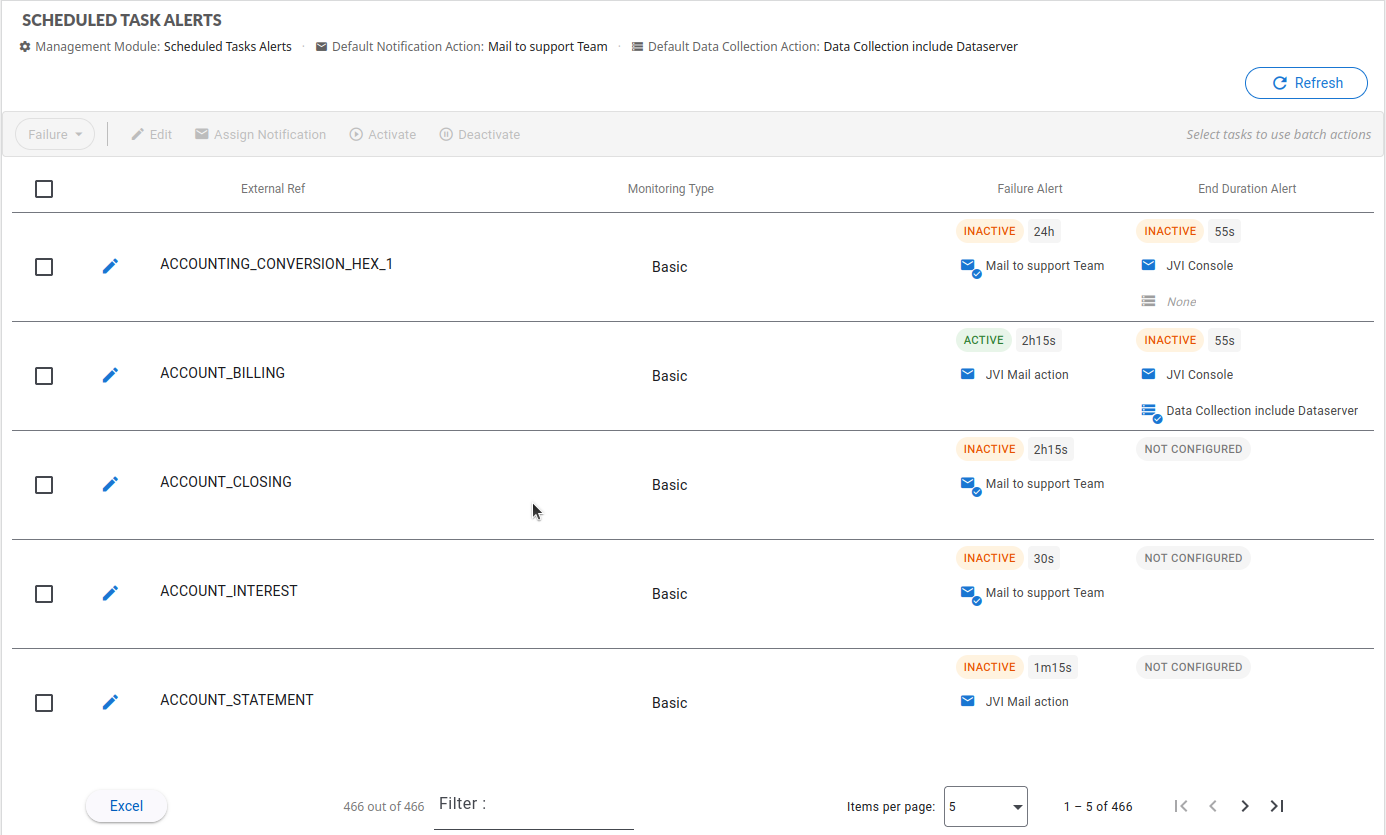Open the Failure alert type dropdown
1386x835 pixels.
tap(55, 135)
